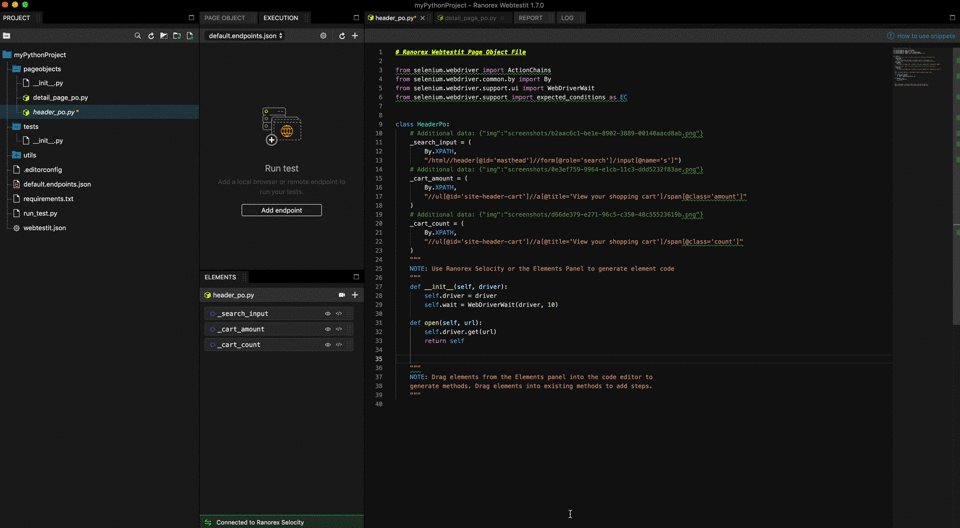Open the search icon in the Project toolbar
The image size is (960, 528).
point(138,36)
